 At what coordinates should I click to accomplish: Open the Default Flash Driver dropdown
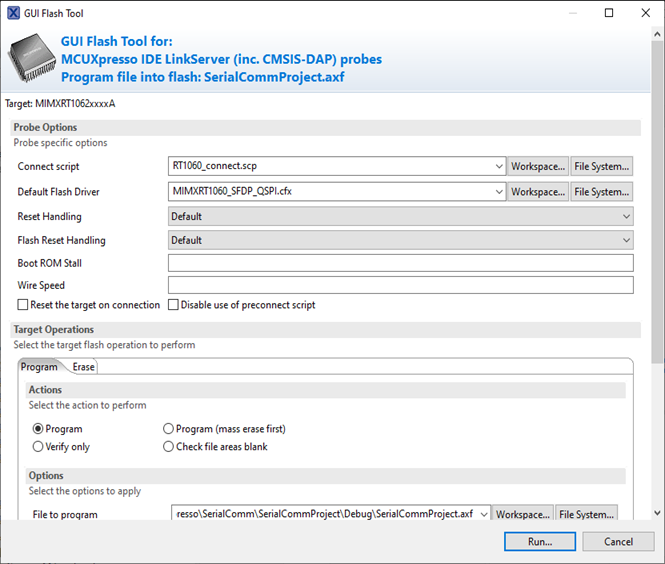click(x=499, y=192)
